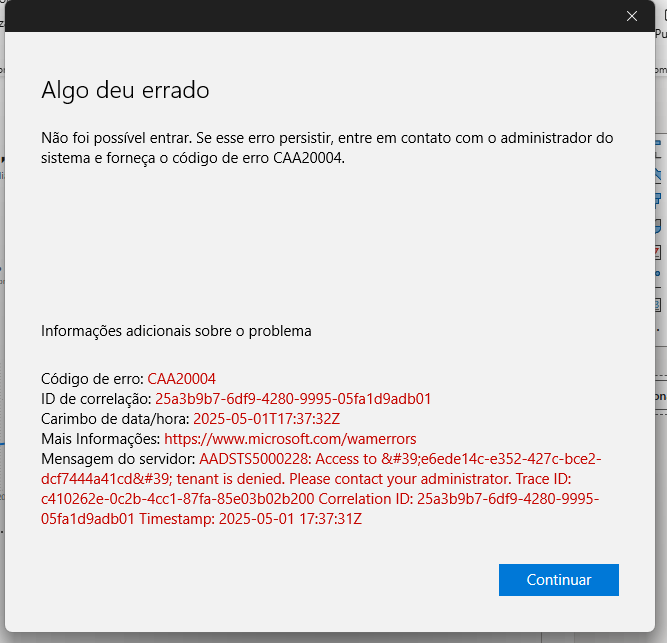Image resolution: width=667 pixels, height=643 pixels.
Task: Close the error dialog with X
Action: [632, 16]
